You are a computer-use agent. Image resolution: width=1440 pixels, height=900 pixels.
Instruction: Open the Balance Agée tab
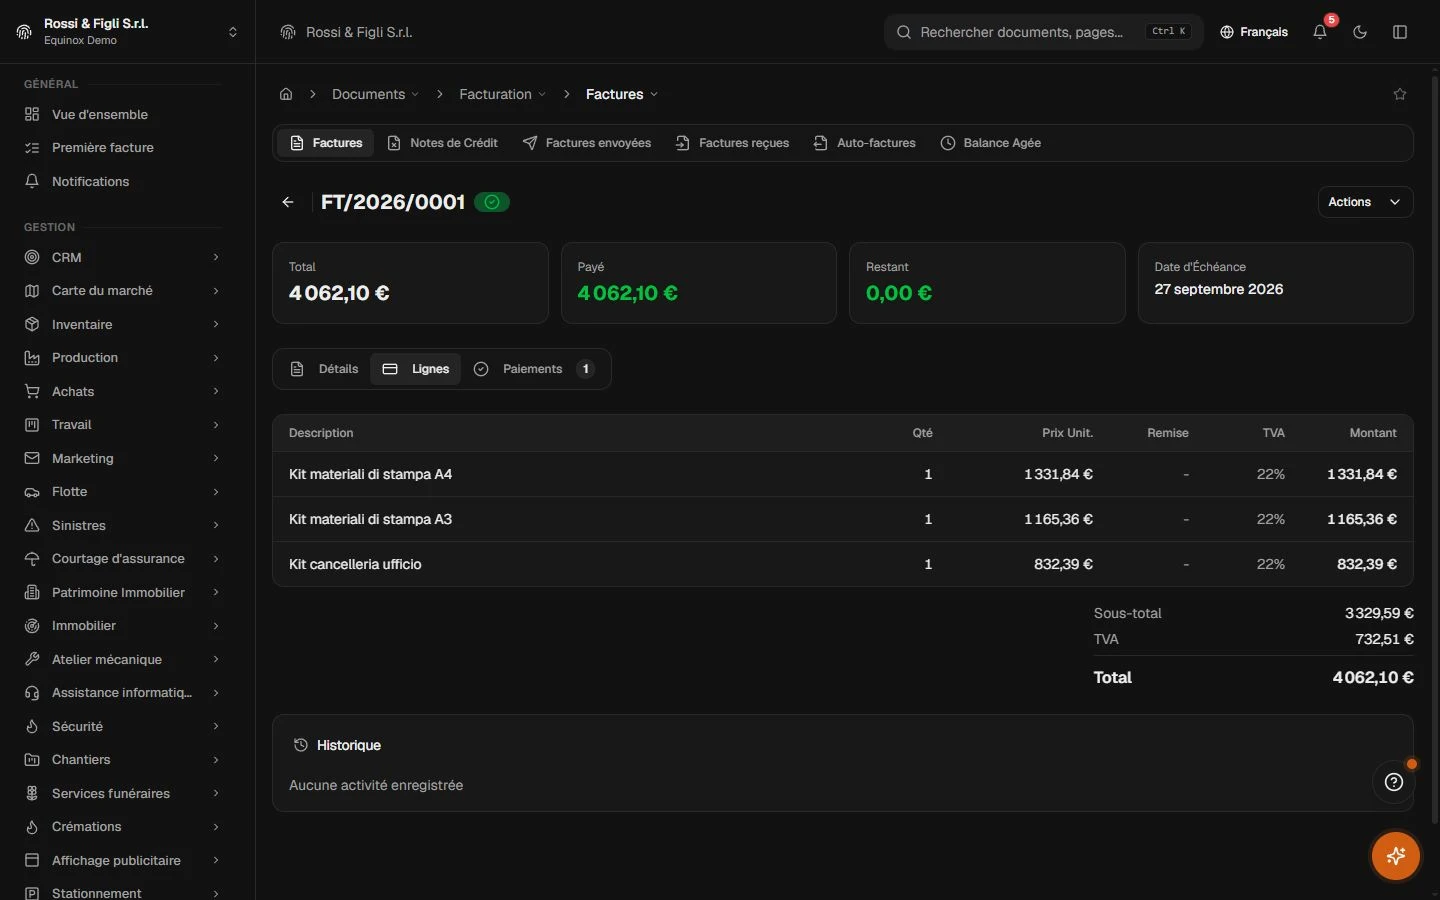coord(991,143)
